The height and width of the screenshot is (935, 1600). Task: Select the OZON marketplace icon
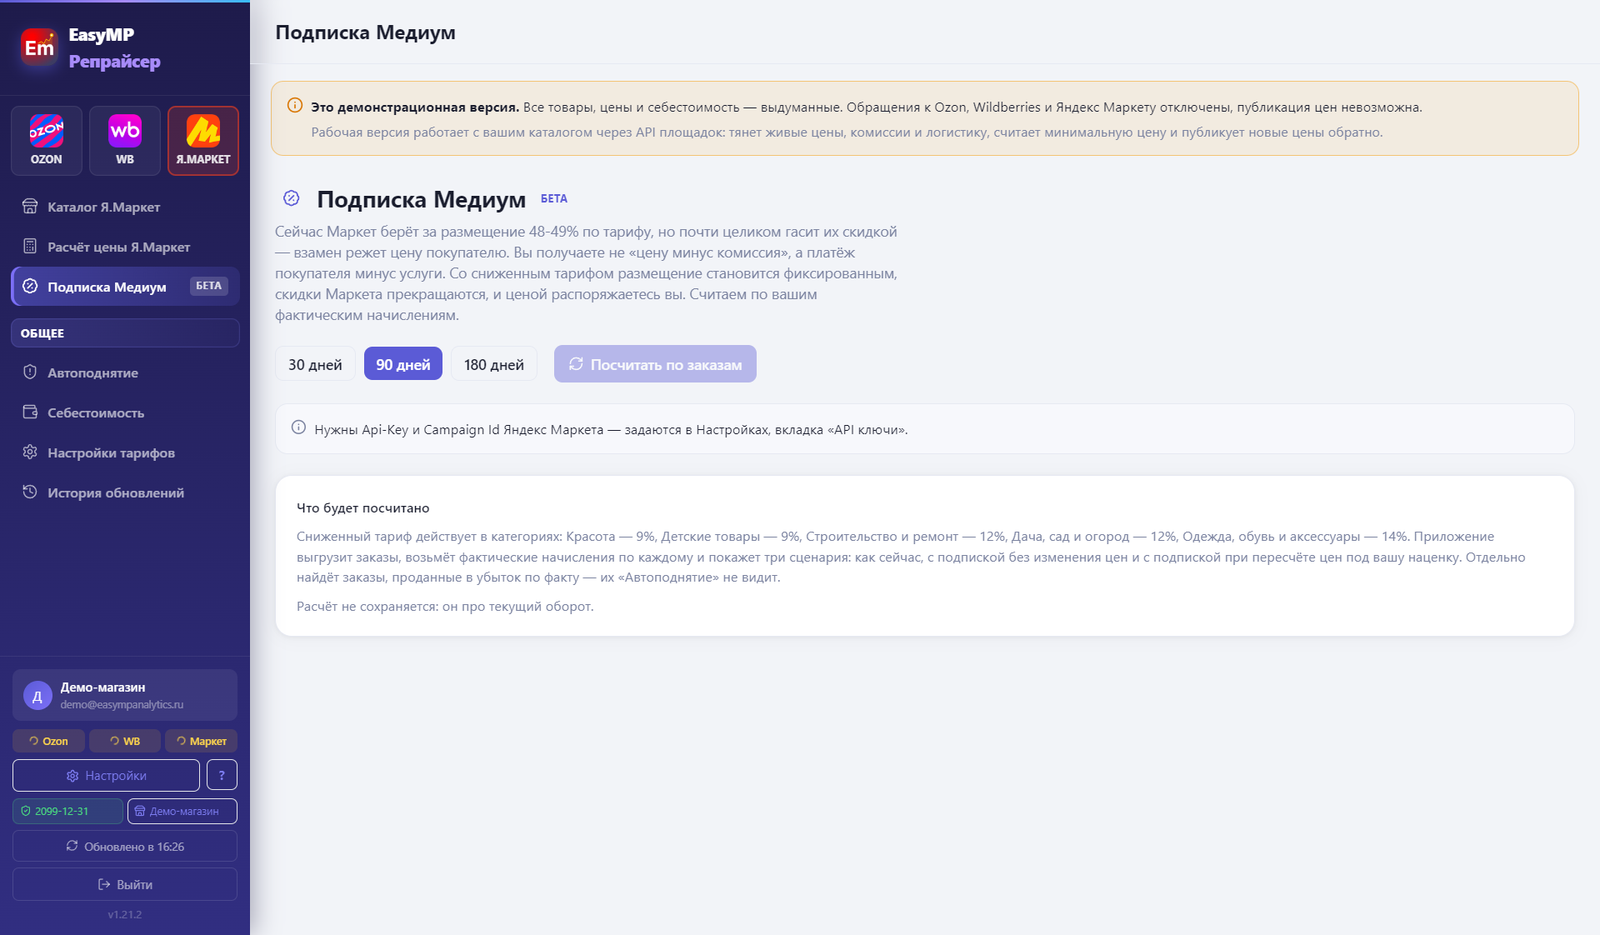click(46, 140)
